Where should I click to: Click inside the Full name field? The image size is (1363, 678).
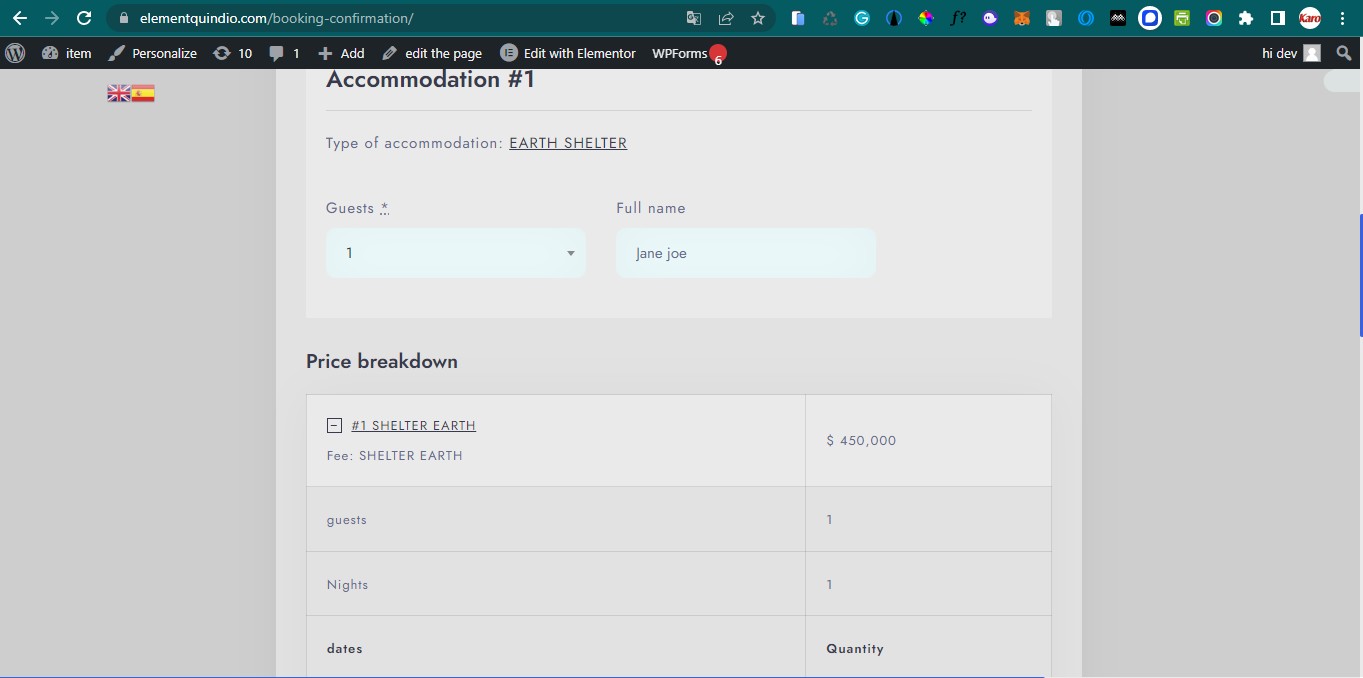click(x=744, y=253)
